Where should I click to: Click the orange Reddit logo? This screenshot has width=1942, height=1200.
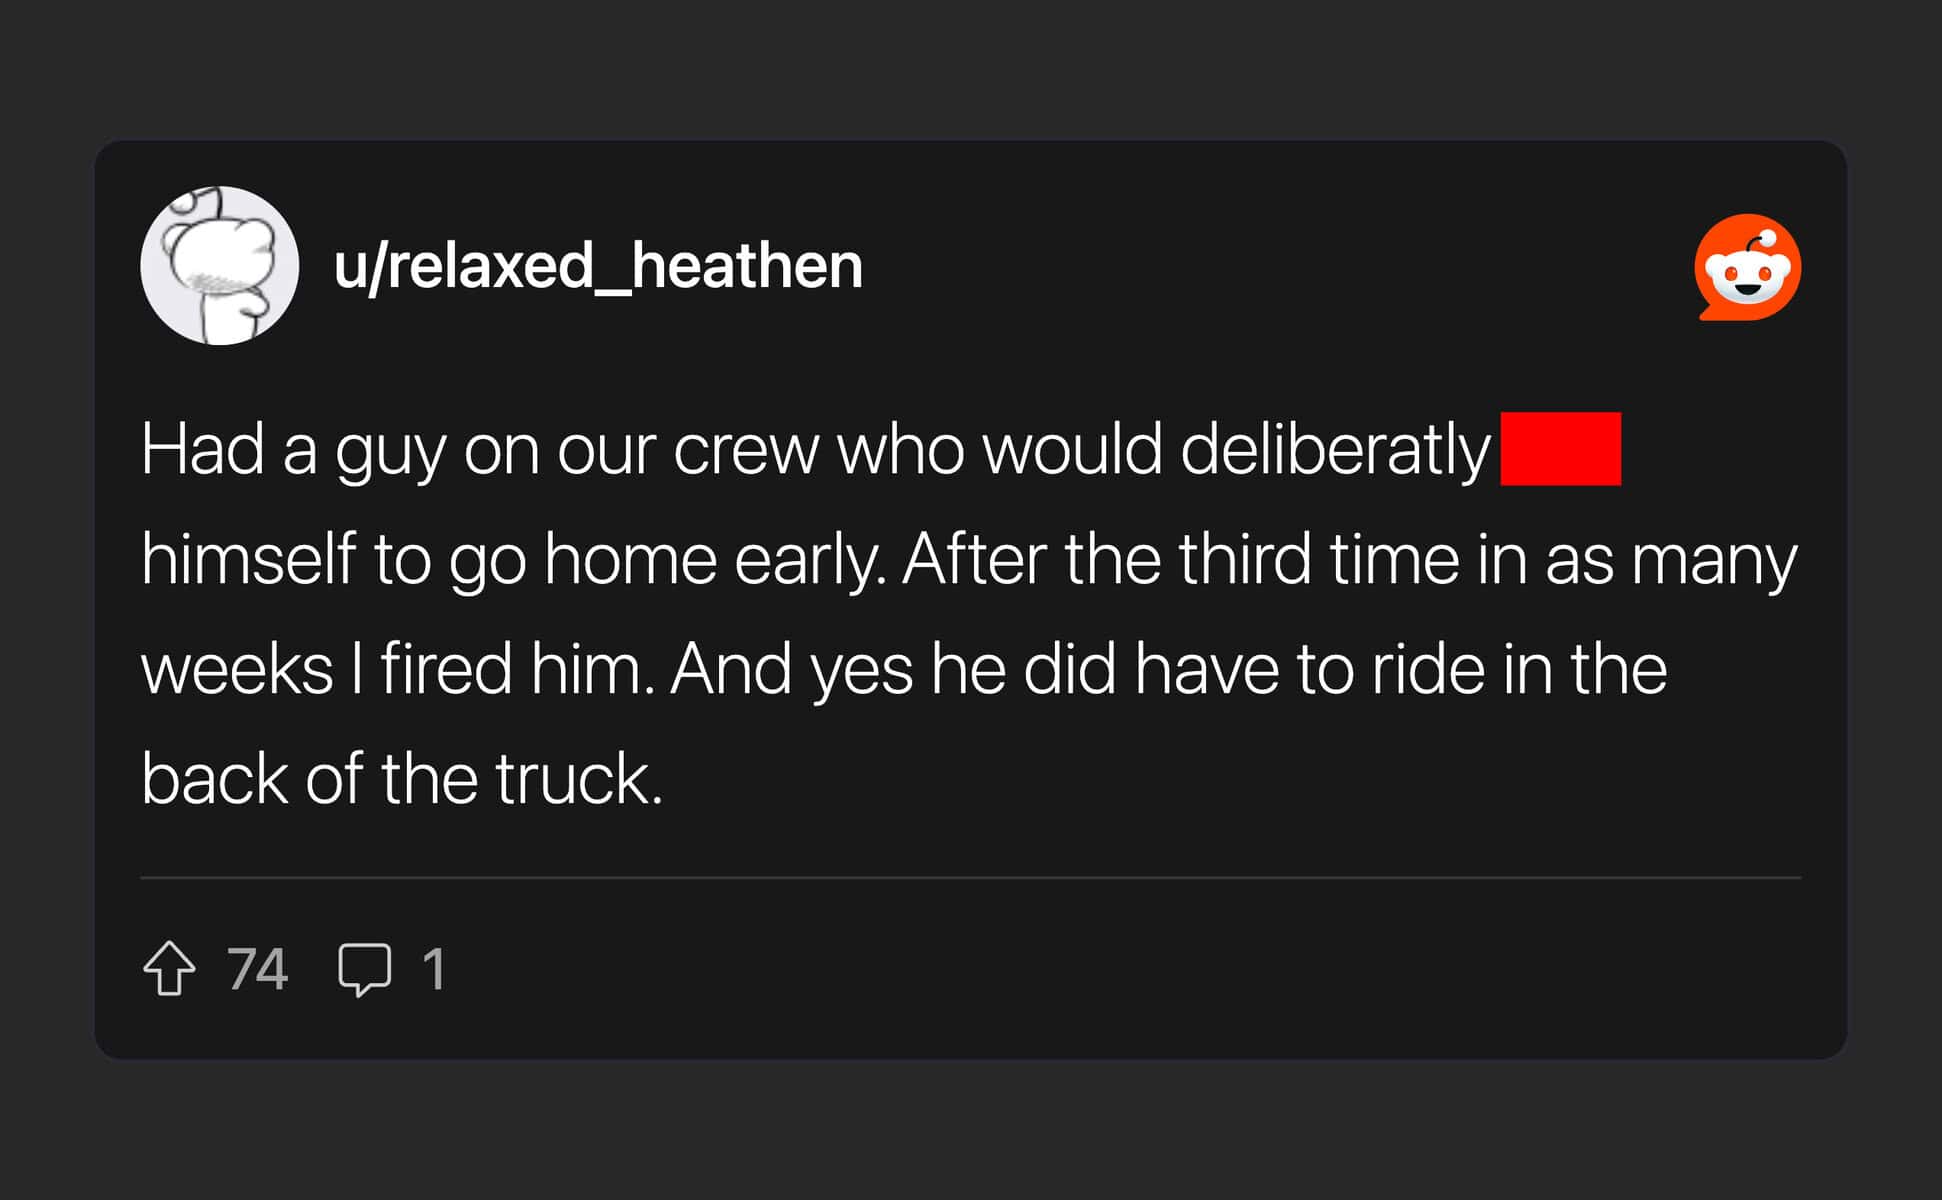(x=1747, y=267)
